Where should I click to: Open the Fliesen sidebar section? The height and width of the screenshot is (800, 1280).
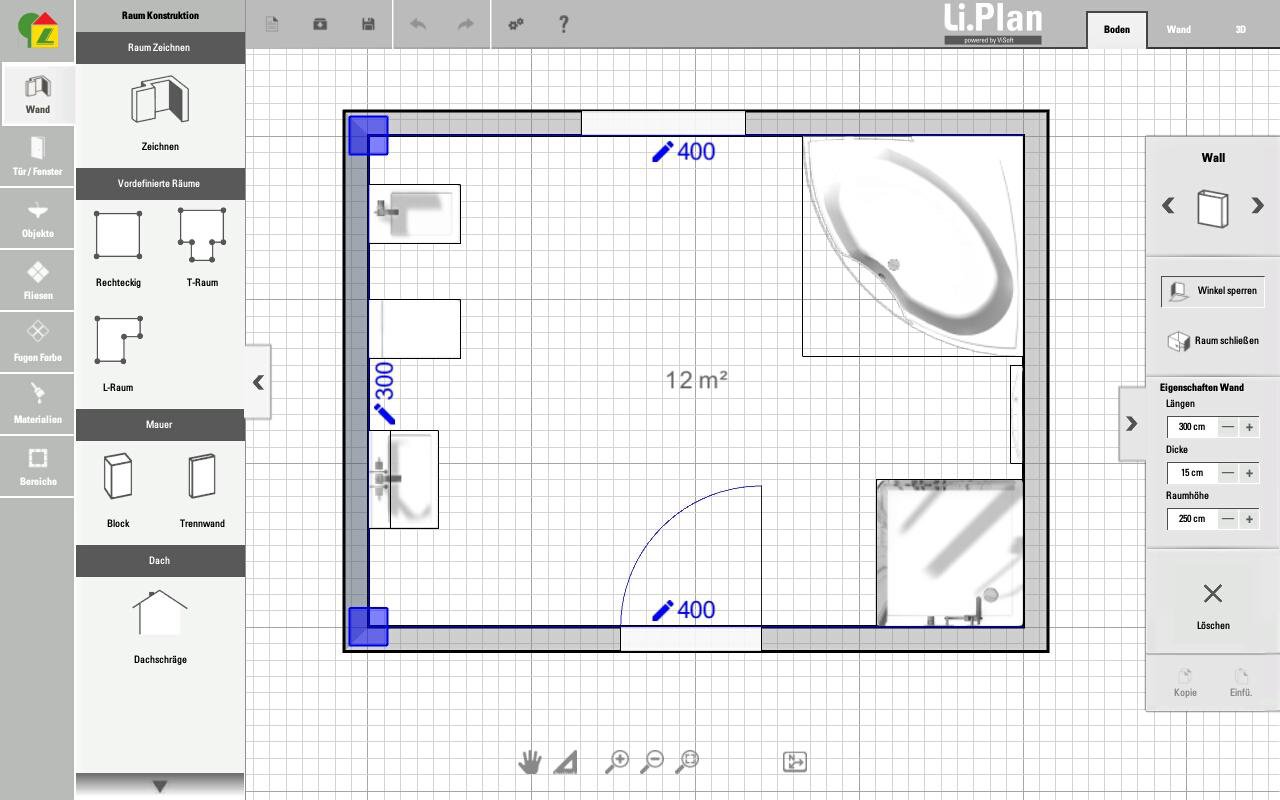37,281
